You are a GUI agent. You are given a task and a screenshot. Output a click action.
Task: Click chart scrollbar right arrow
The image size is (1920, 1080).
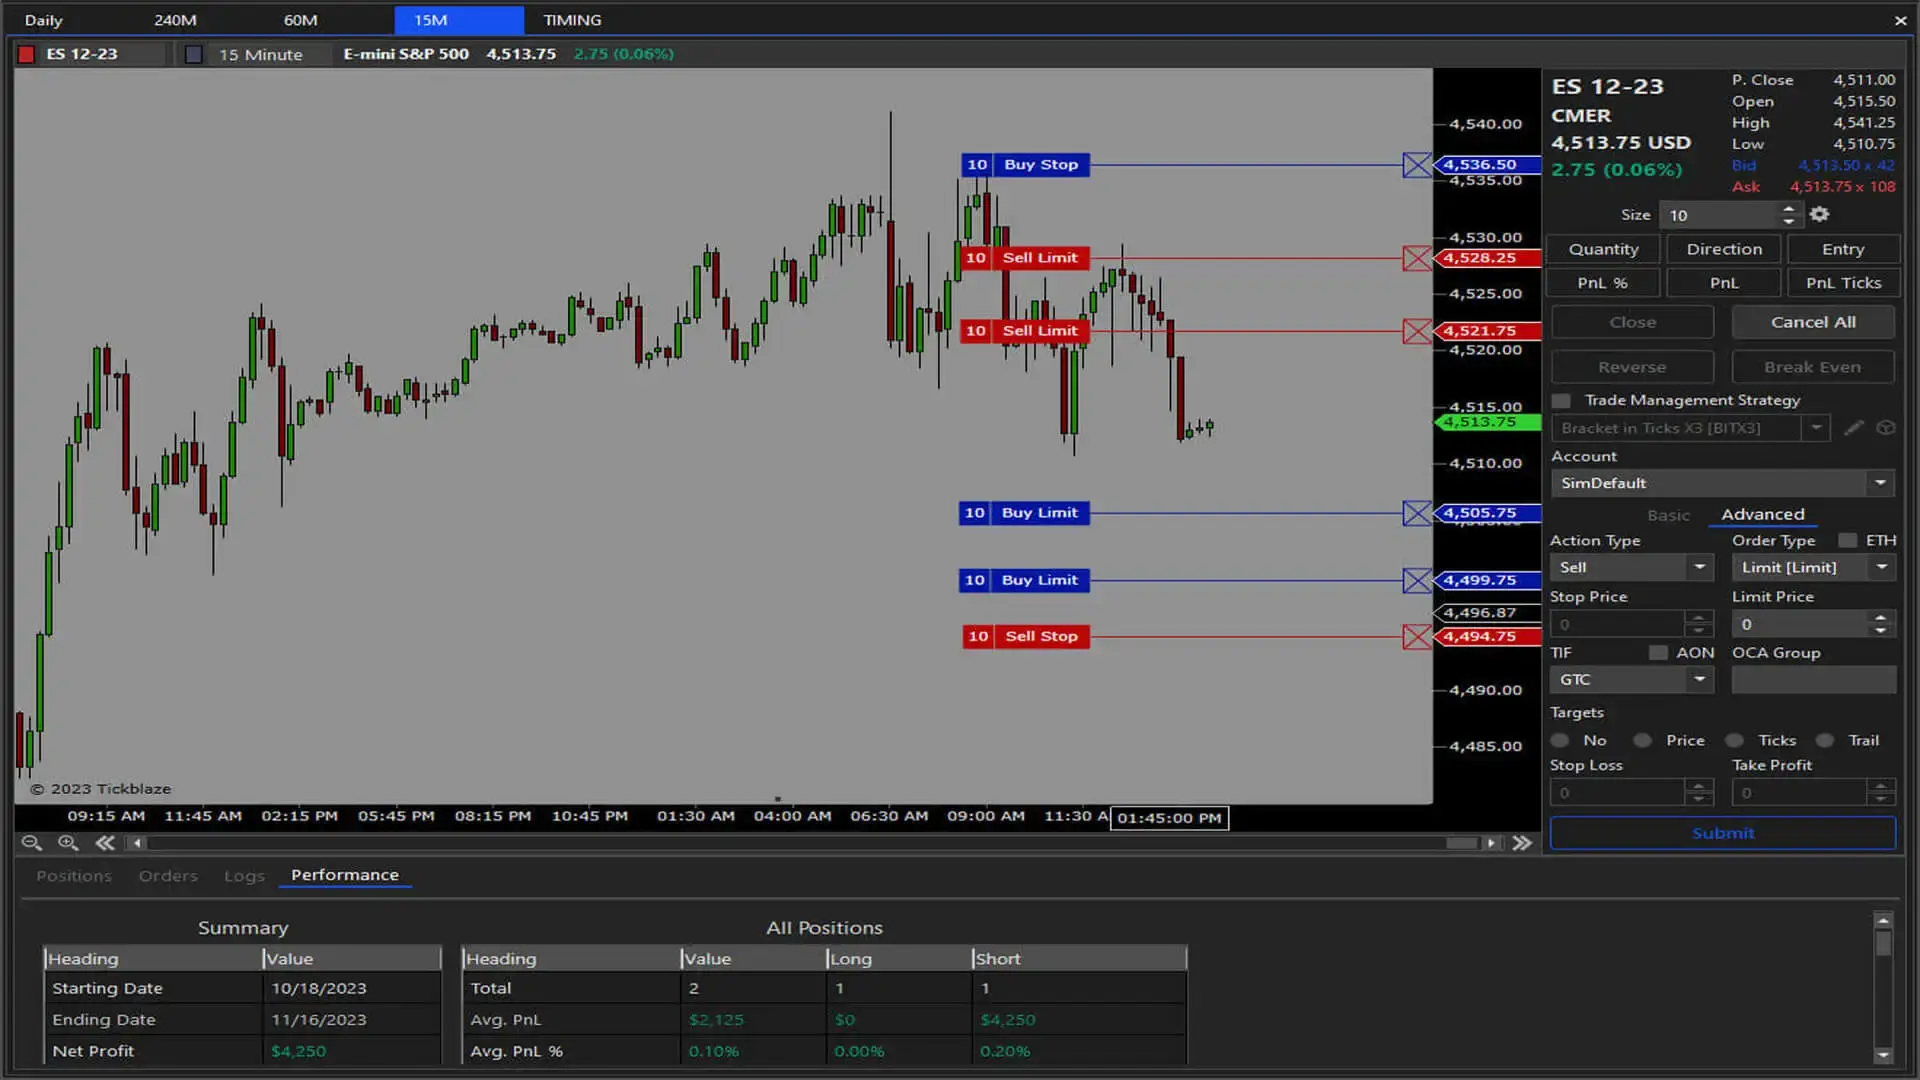coord(1491,843)
